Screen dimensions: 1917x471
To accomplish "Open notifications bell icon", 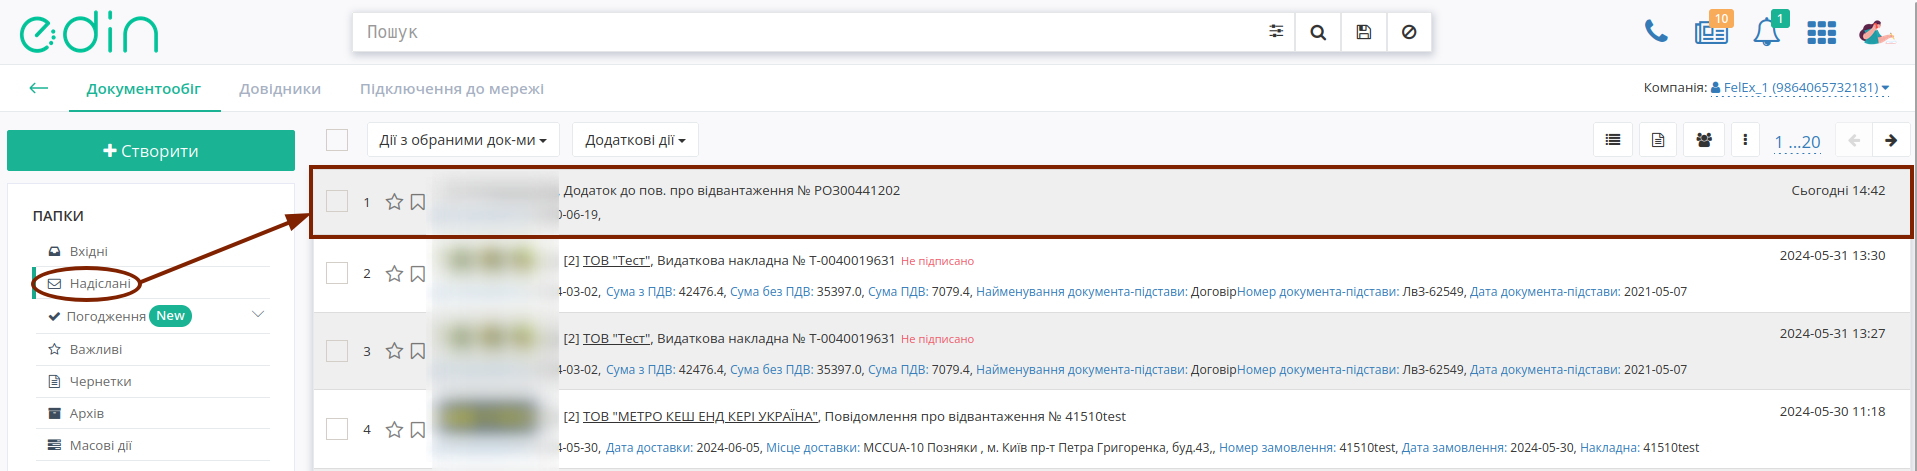I will click(x=1767, y=32).
